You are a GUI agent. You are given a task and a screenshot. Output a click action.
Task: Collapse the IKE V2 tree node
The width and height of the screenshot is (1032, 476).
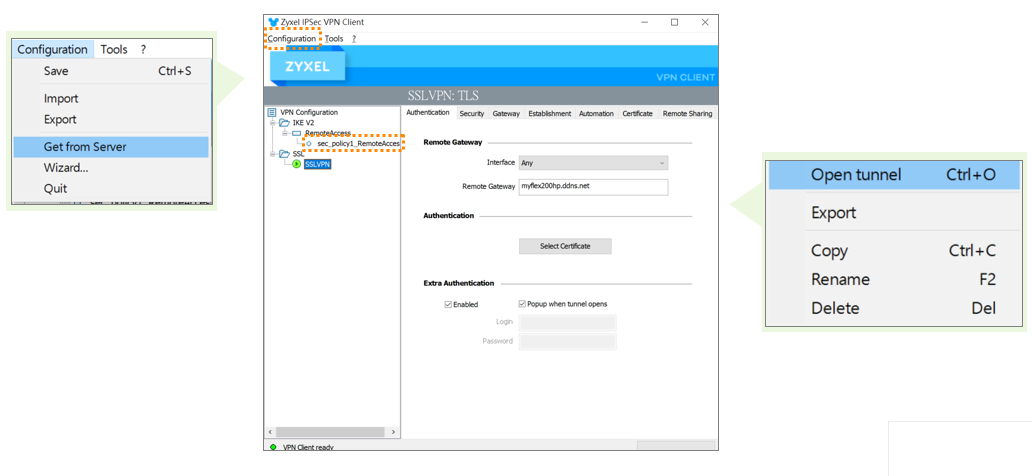pos(273,123)
